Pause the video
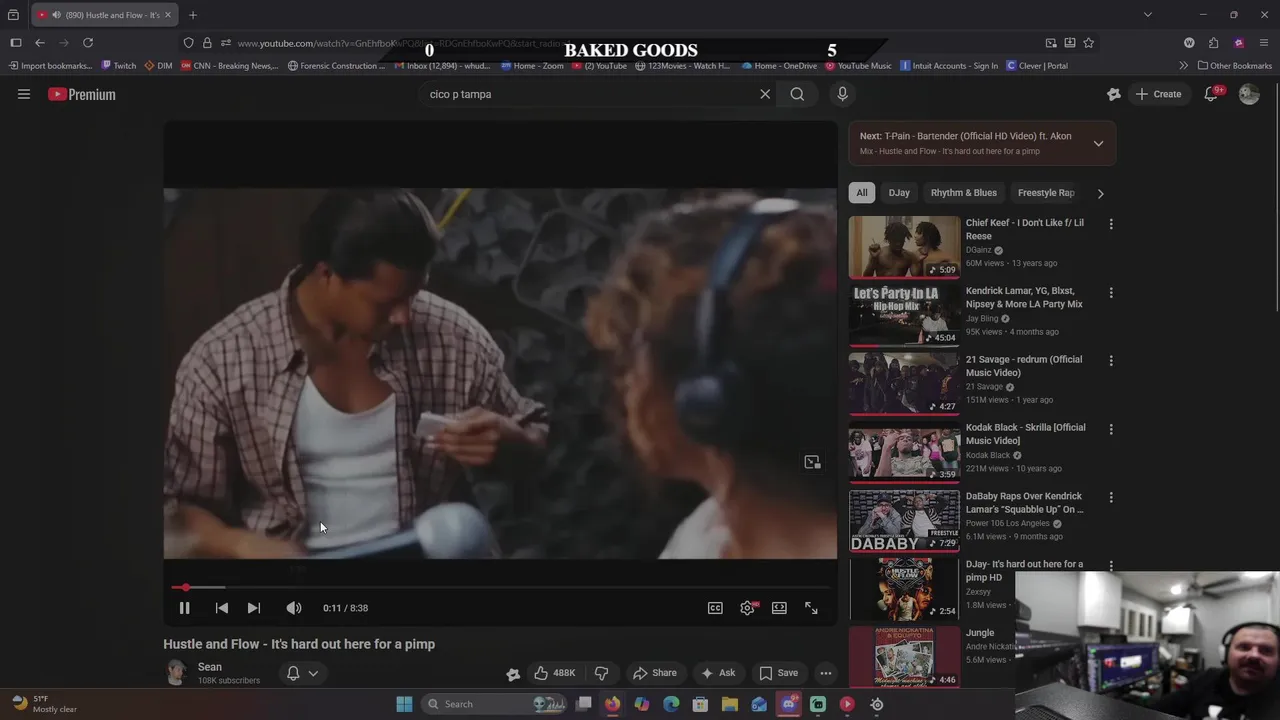This screenshot has width=1280, height=720. click(x=184, y=608)
